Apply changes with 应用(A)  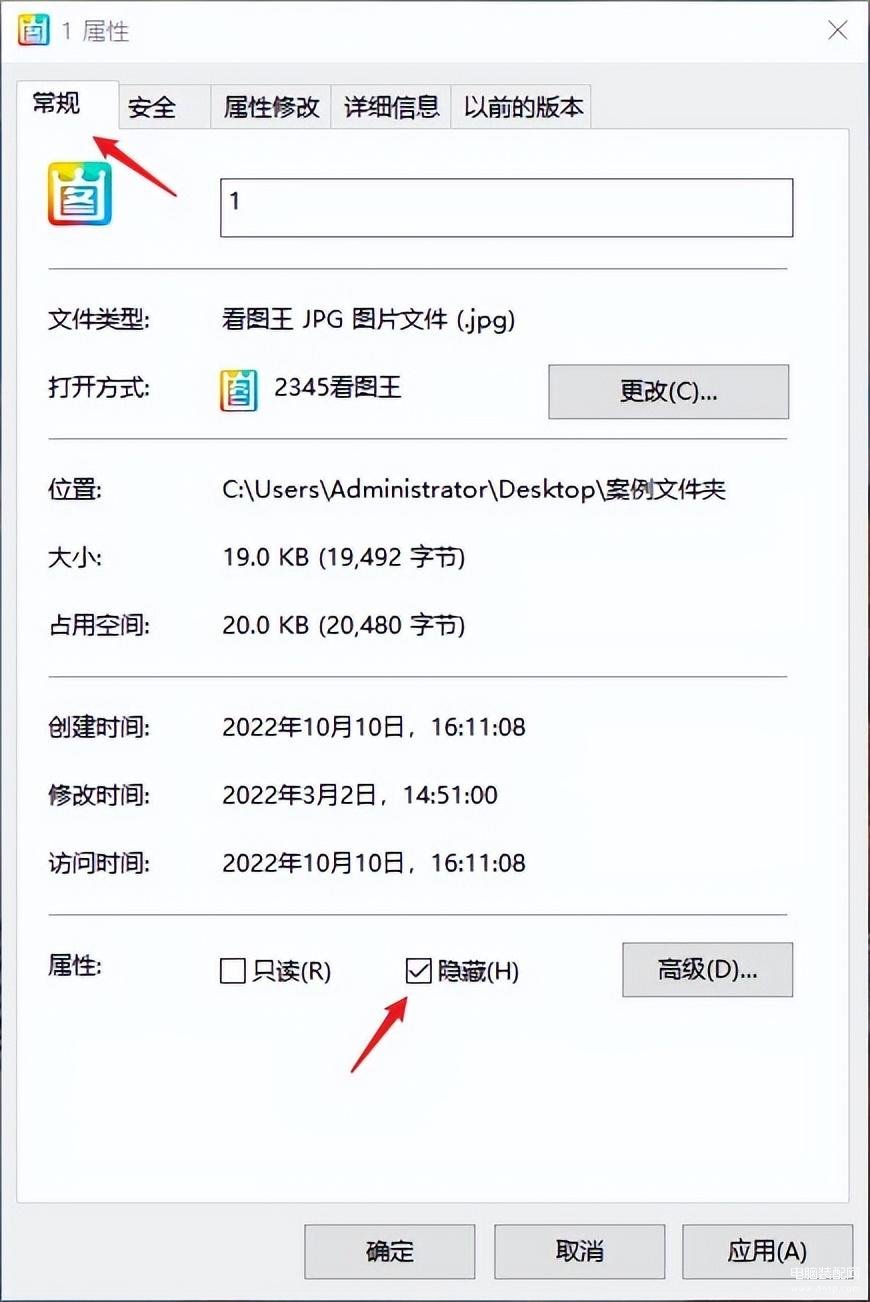click(768, 1250)
